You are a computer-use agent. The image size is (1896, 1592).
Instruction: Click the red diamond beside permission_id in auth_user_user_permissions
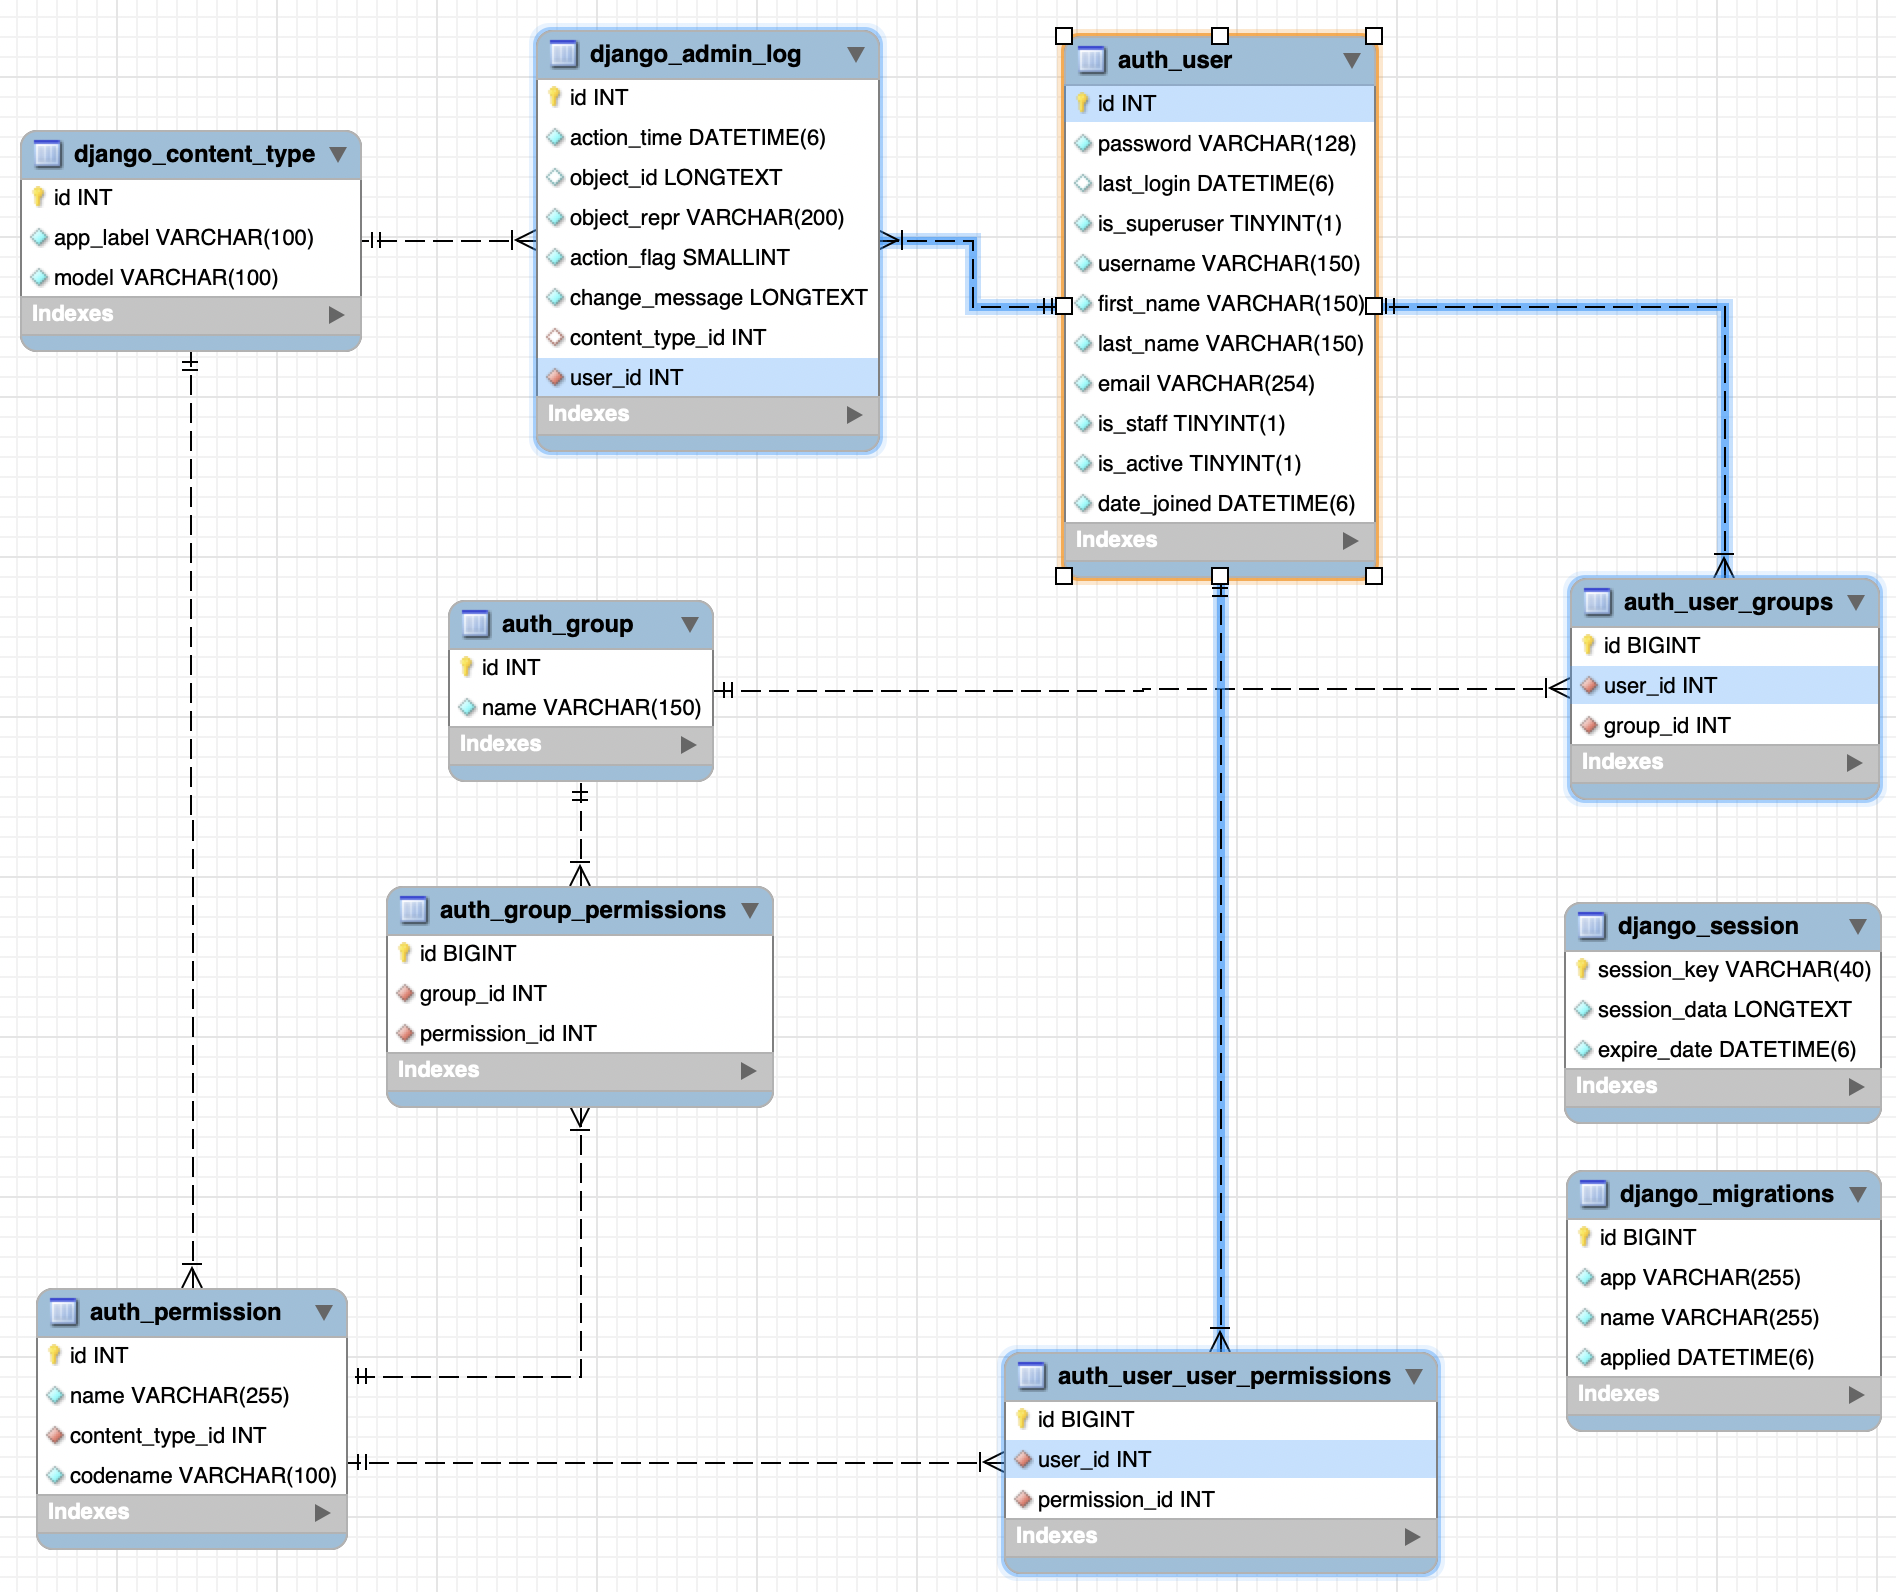[x=1023, y=1500]
